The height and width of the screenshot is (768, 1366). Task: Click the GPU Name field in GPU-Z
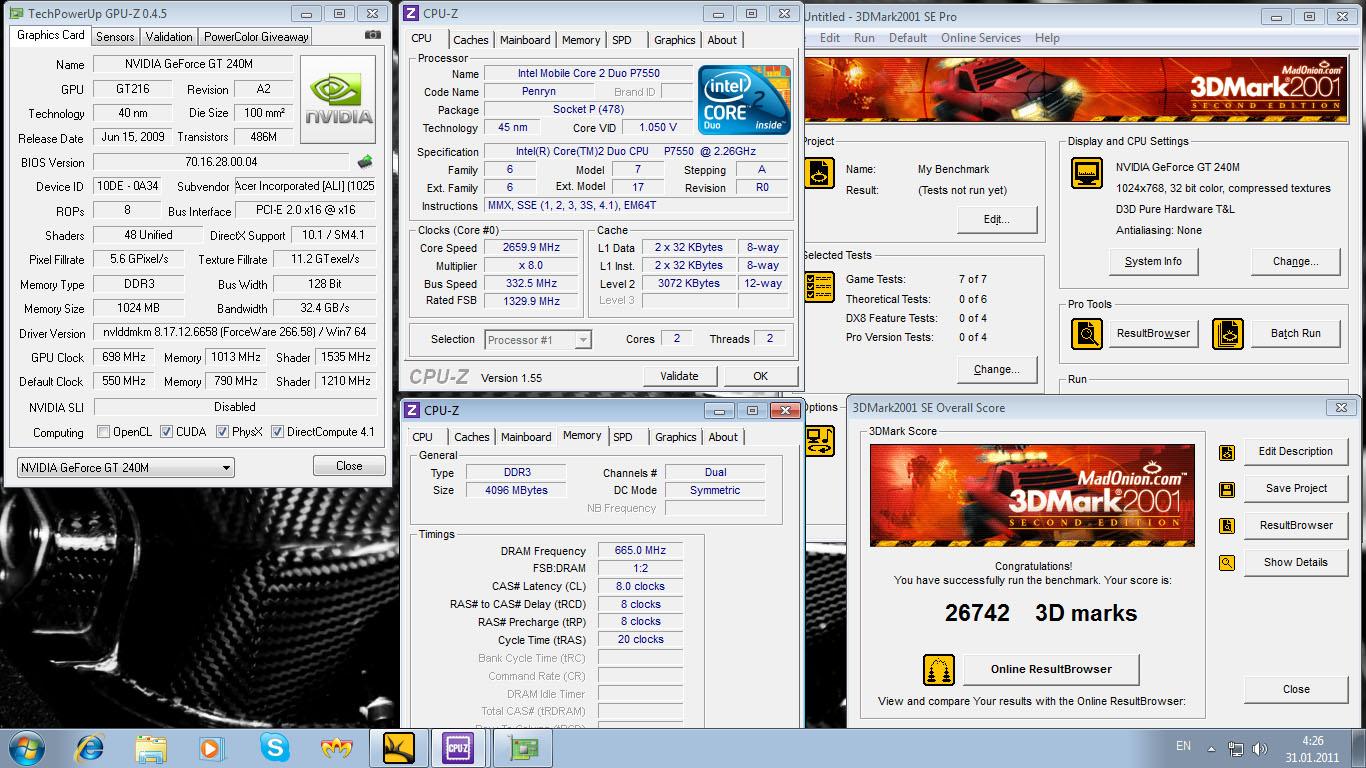[x=193, y=64]
